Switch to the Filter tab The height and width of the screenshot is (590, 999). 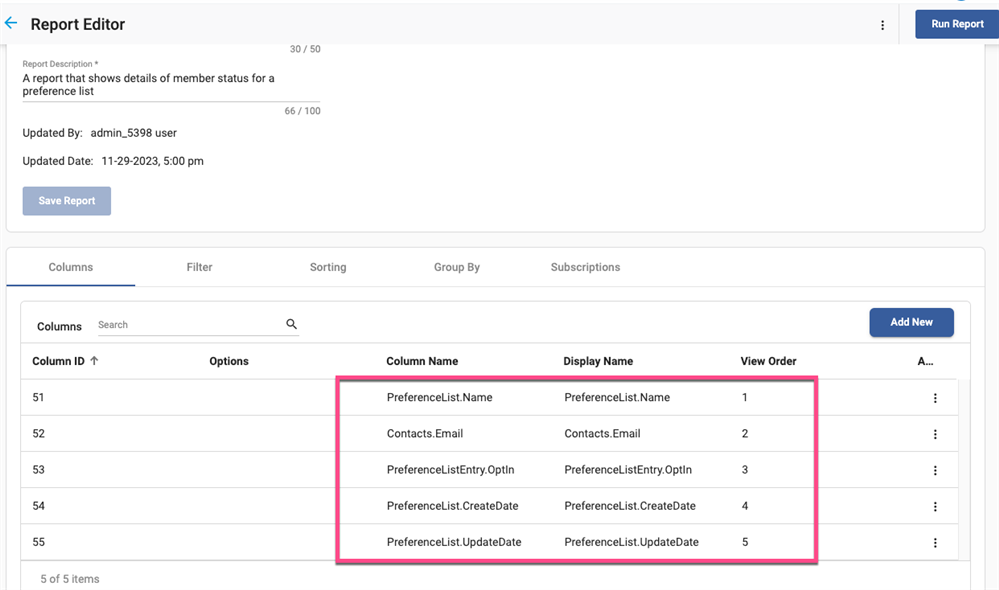tap(199, 267)
